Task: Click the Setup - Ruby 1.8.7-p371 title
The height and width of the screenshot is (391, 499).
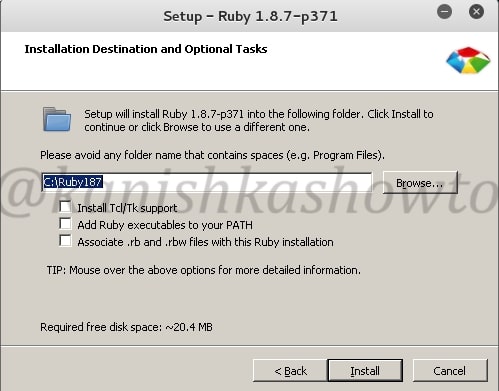Action: 250,16
